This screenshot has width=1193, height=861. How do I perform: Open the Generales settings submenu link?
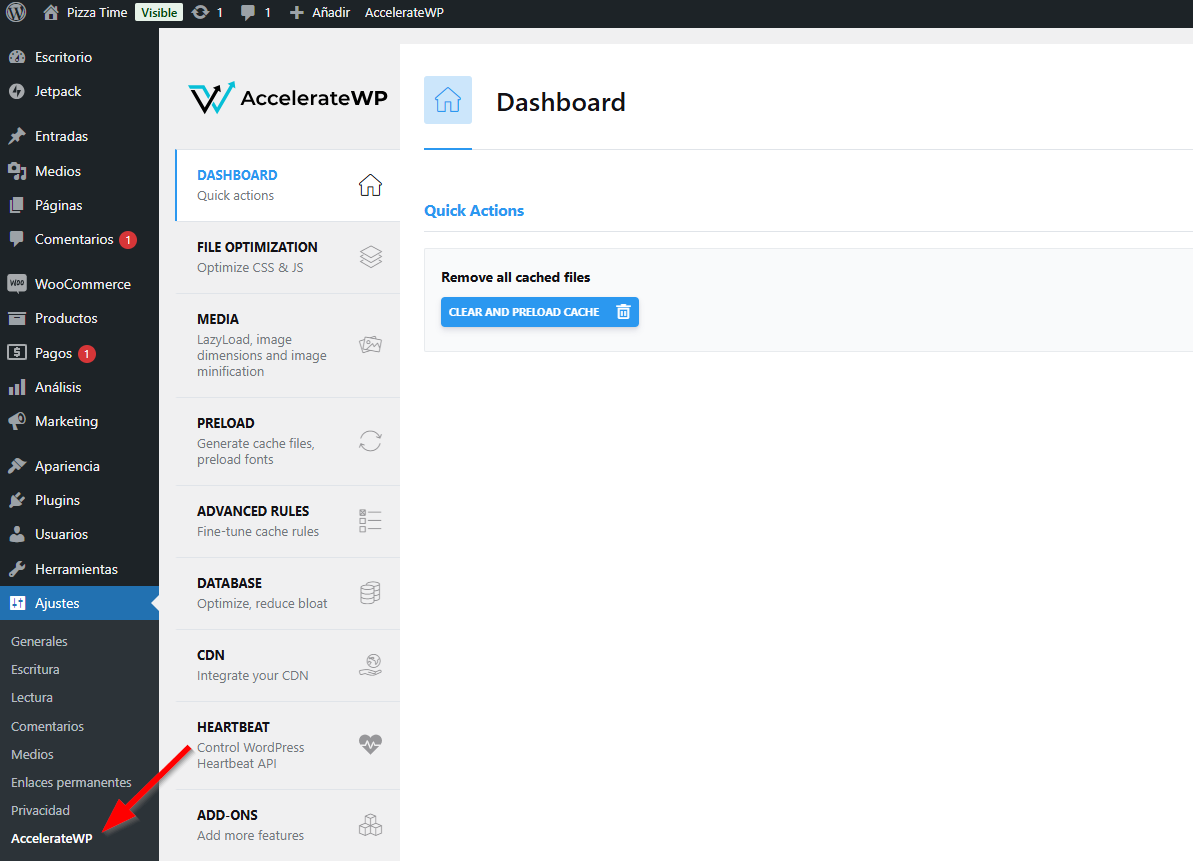[x=40, y=641]
